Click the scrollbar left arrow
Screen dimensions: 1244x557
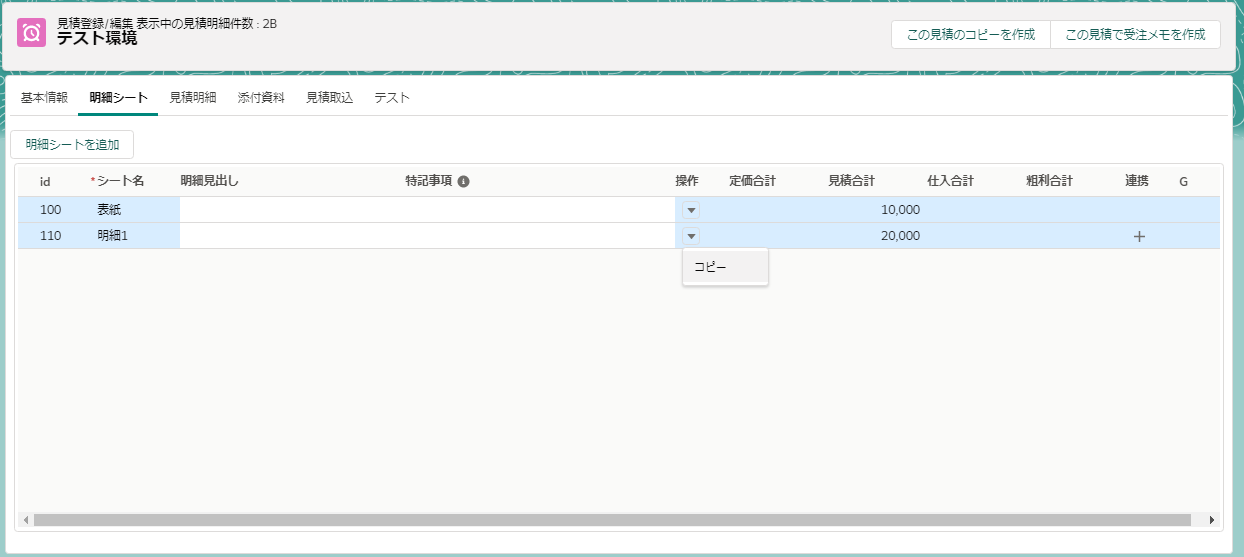pyautogui.click(x=25, y=520)
